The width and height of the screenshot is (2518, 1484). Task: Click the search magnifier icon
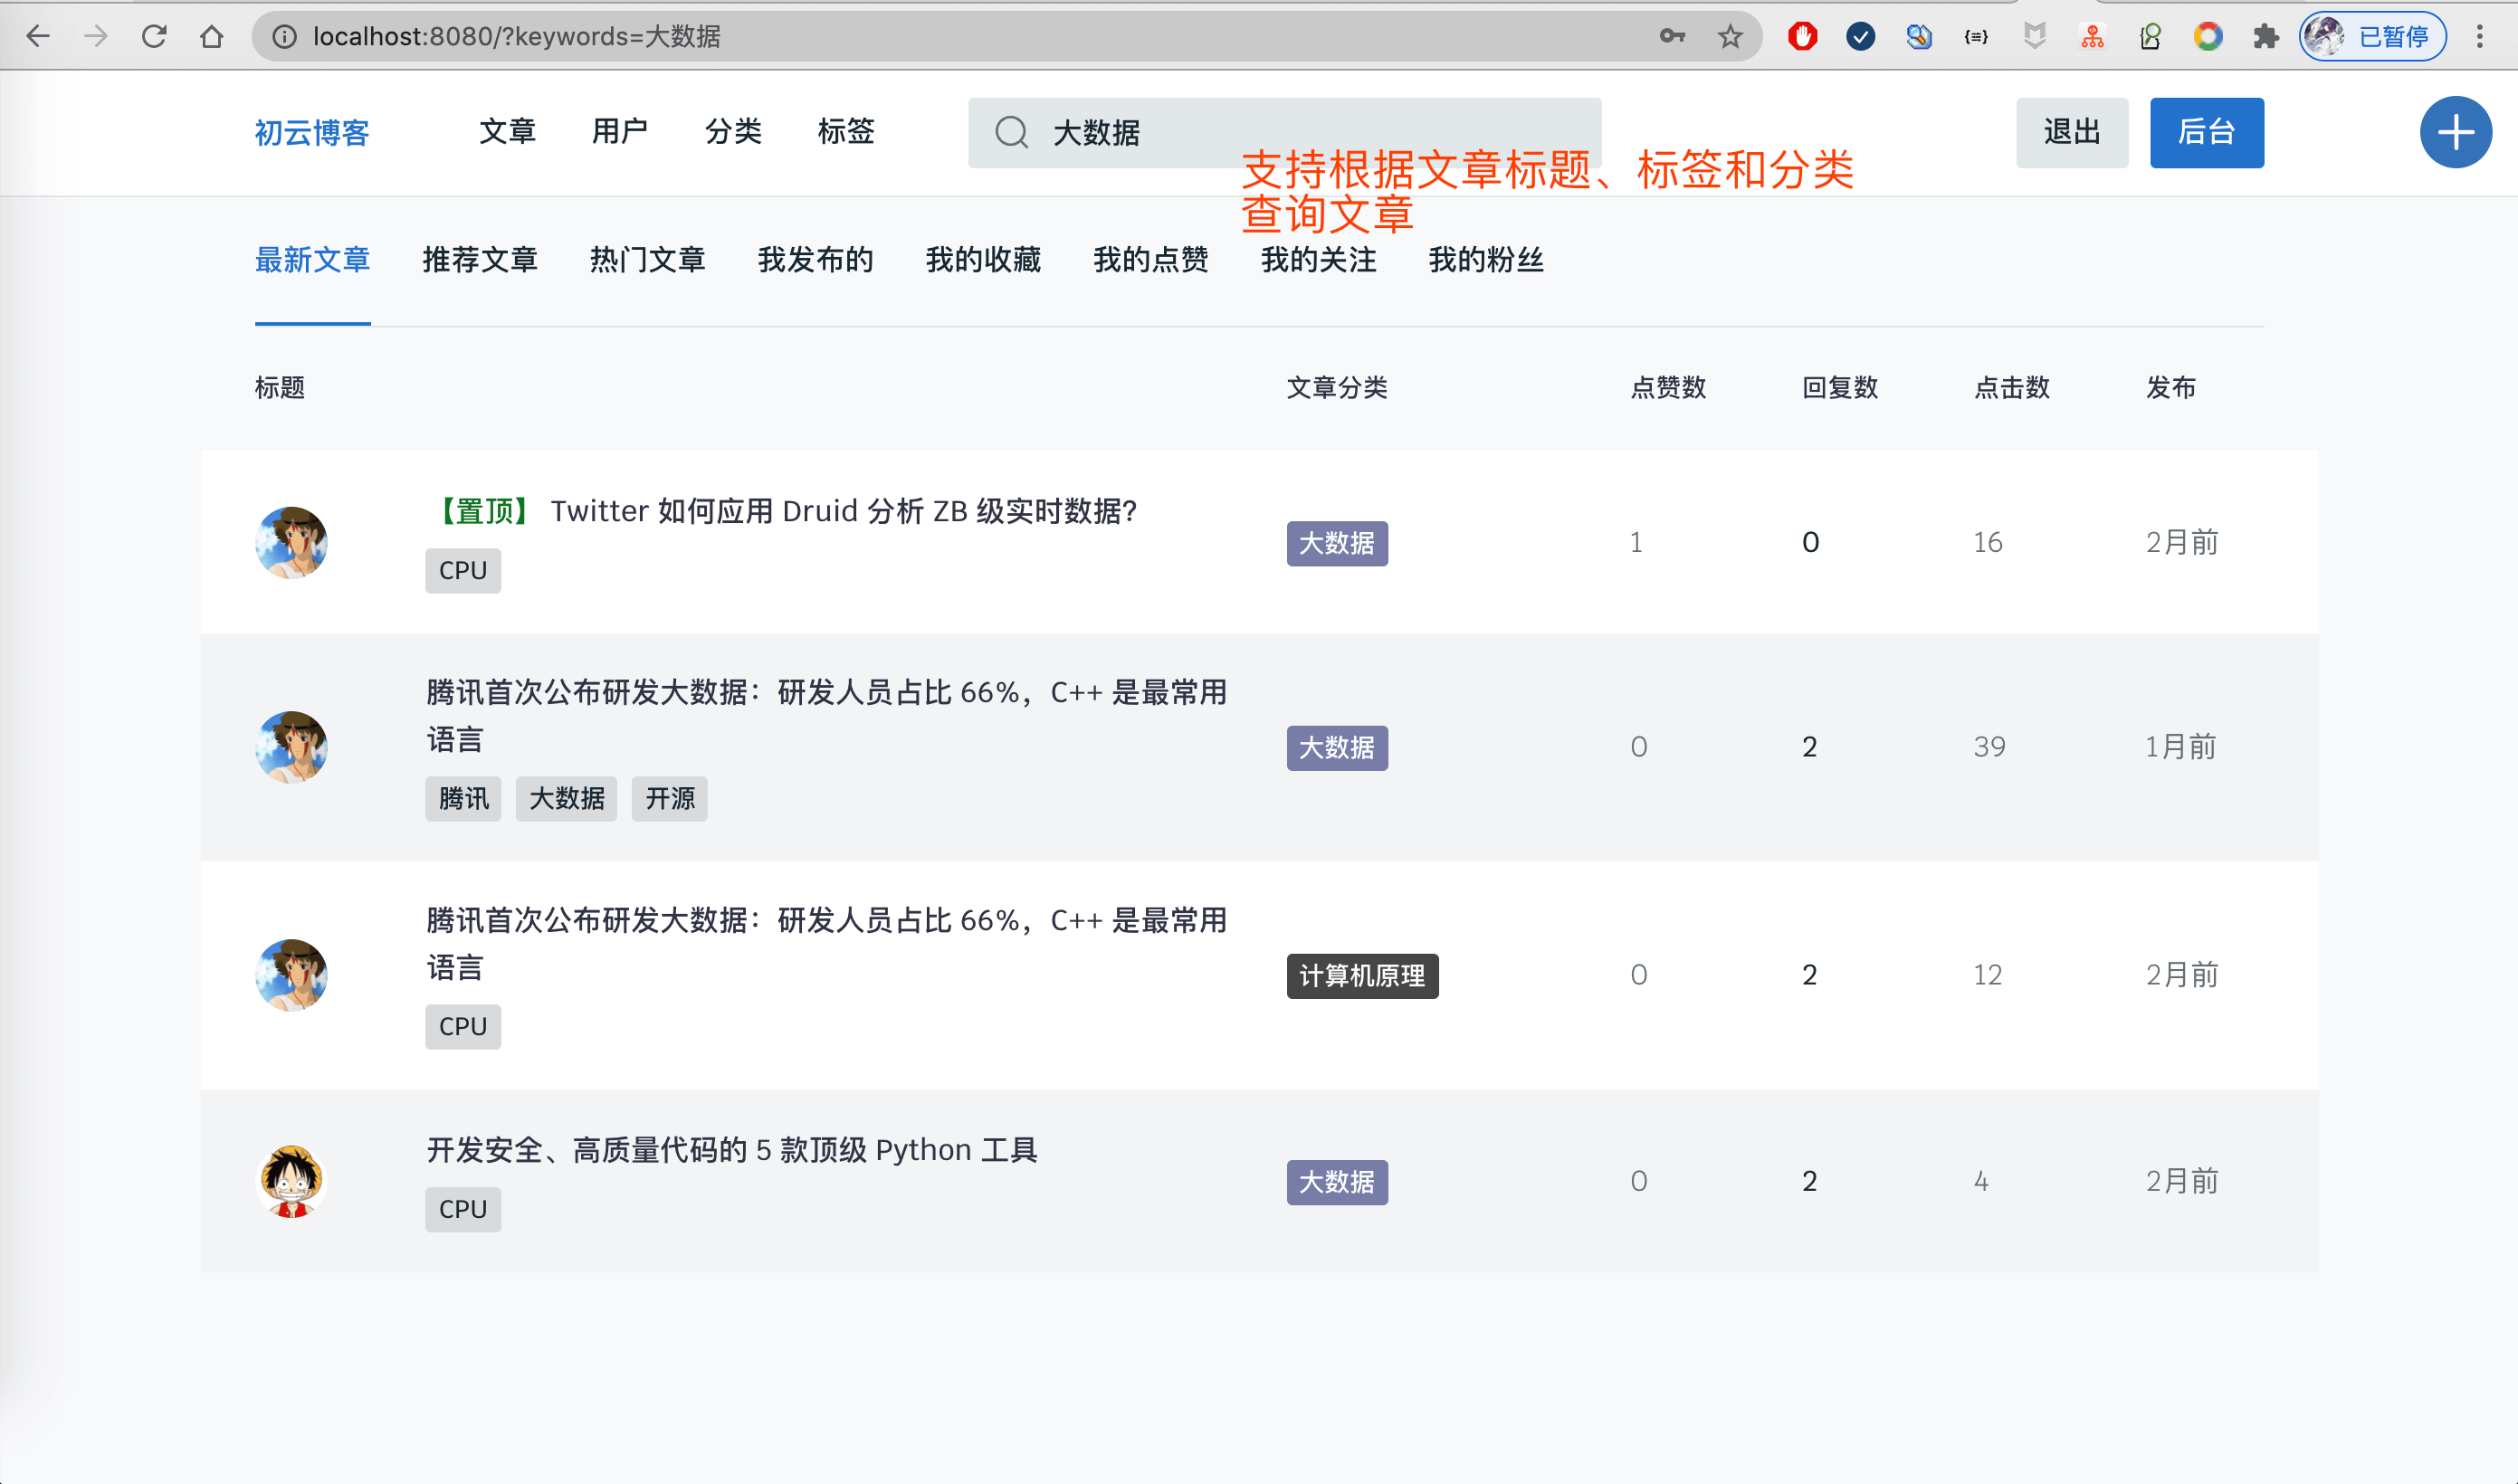pyautogui.click(x=1011, y=132)
